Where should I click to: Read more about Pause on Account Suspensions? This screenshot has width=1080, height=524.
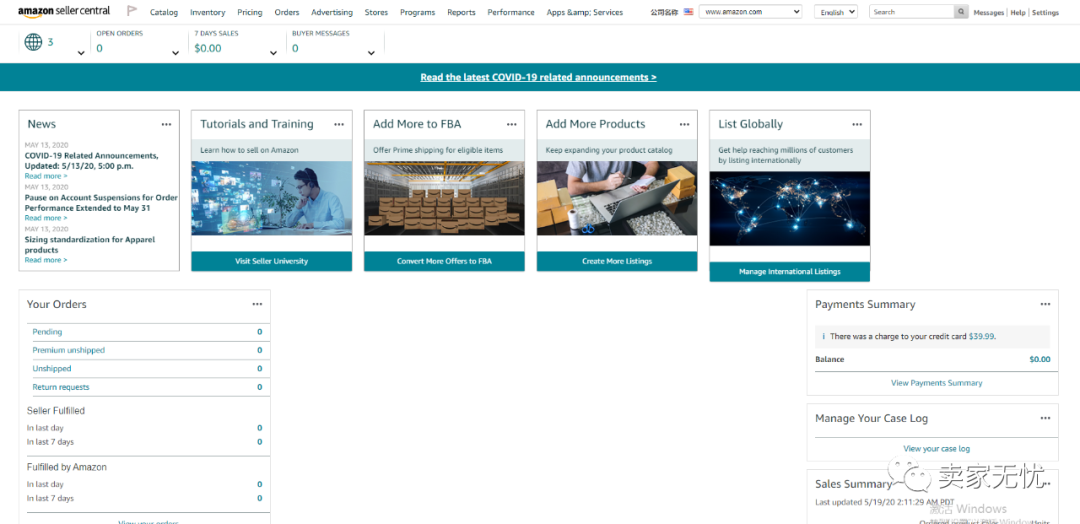click(46, 218)
